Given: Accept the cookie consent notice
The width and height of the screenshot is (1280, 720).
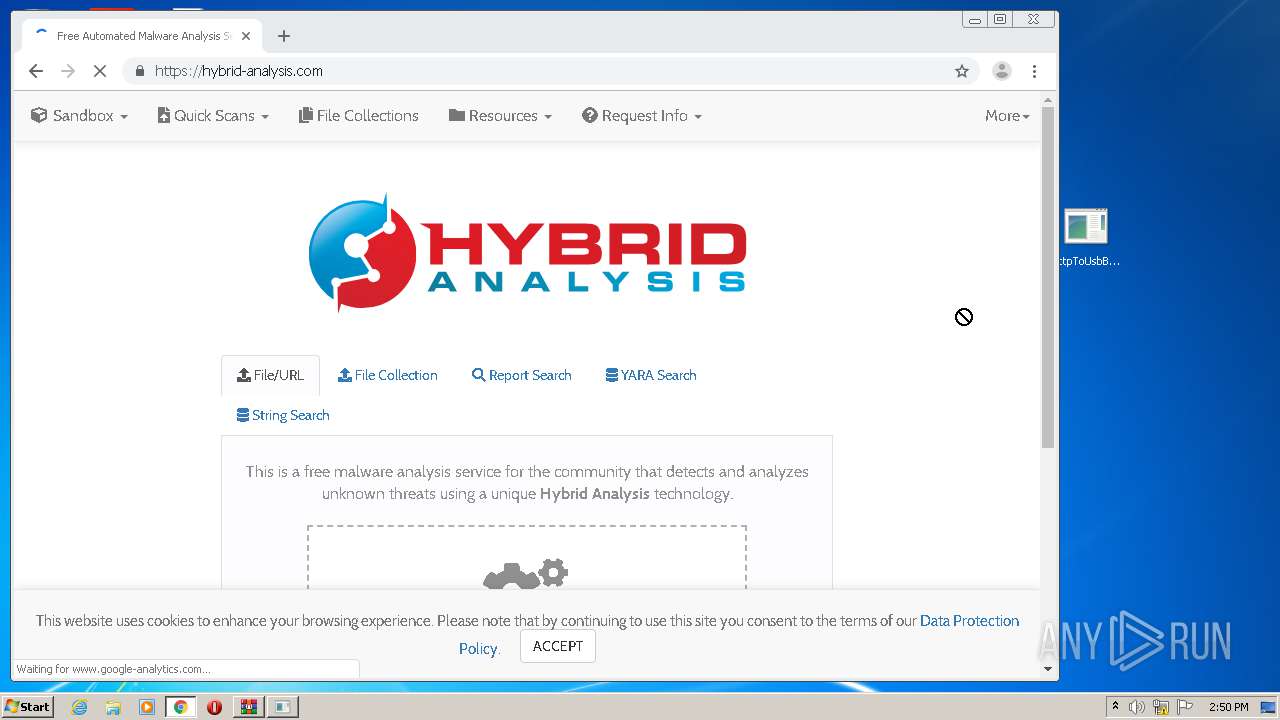Looking at the screenshot, I should click(x=558, y=646).
